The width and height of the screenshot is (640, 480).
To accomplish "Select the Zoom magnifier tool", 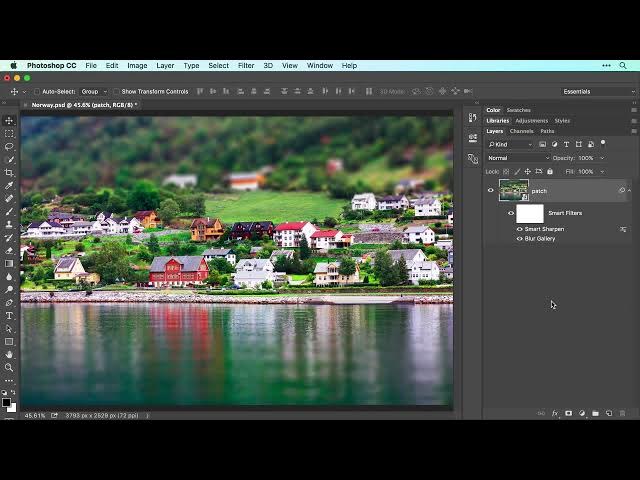I will pyautogui.click(x=10, y=367).
